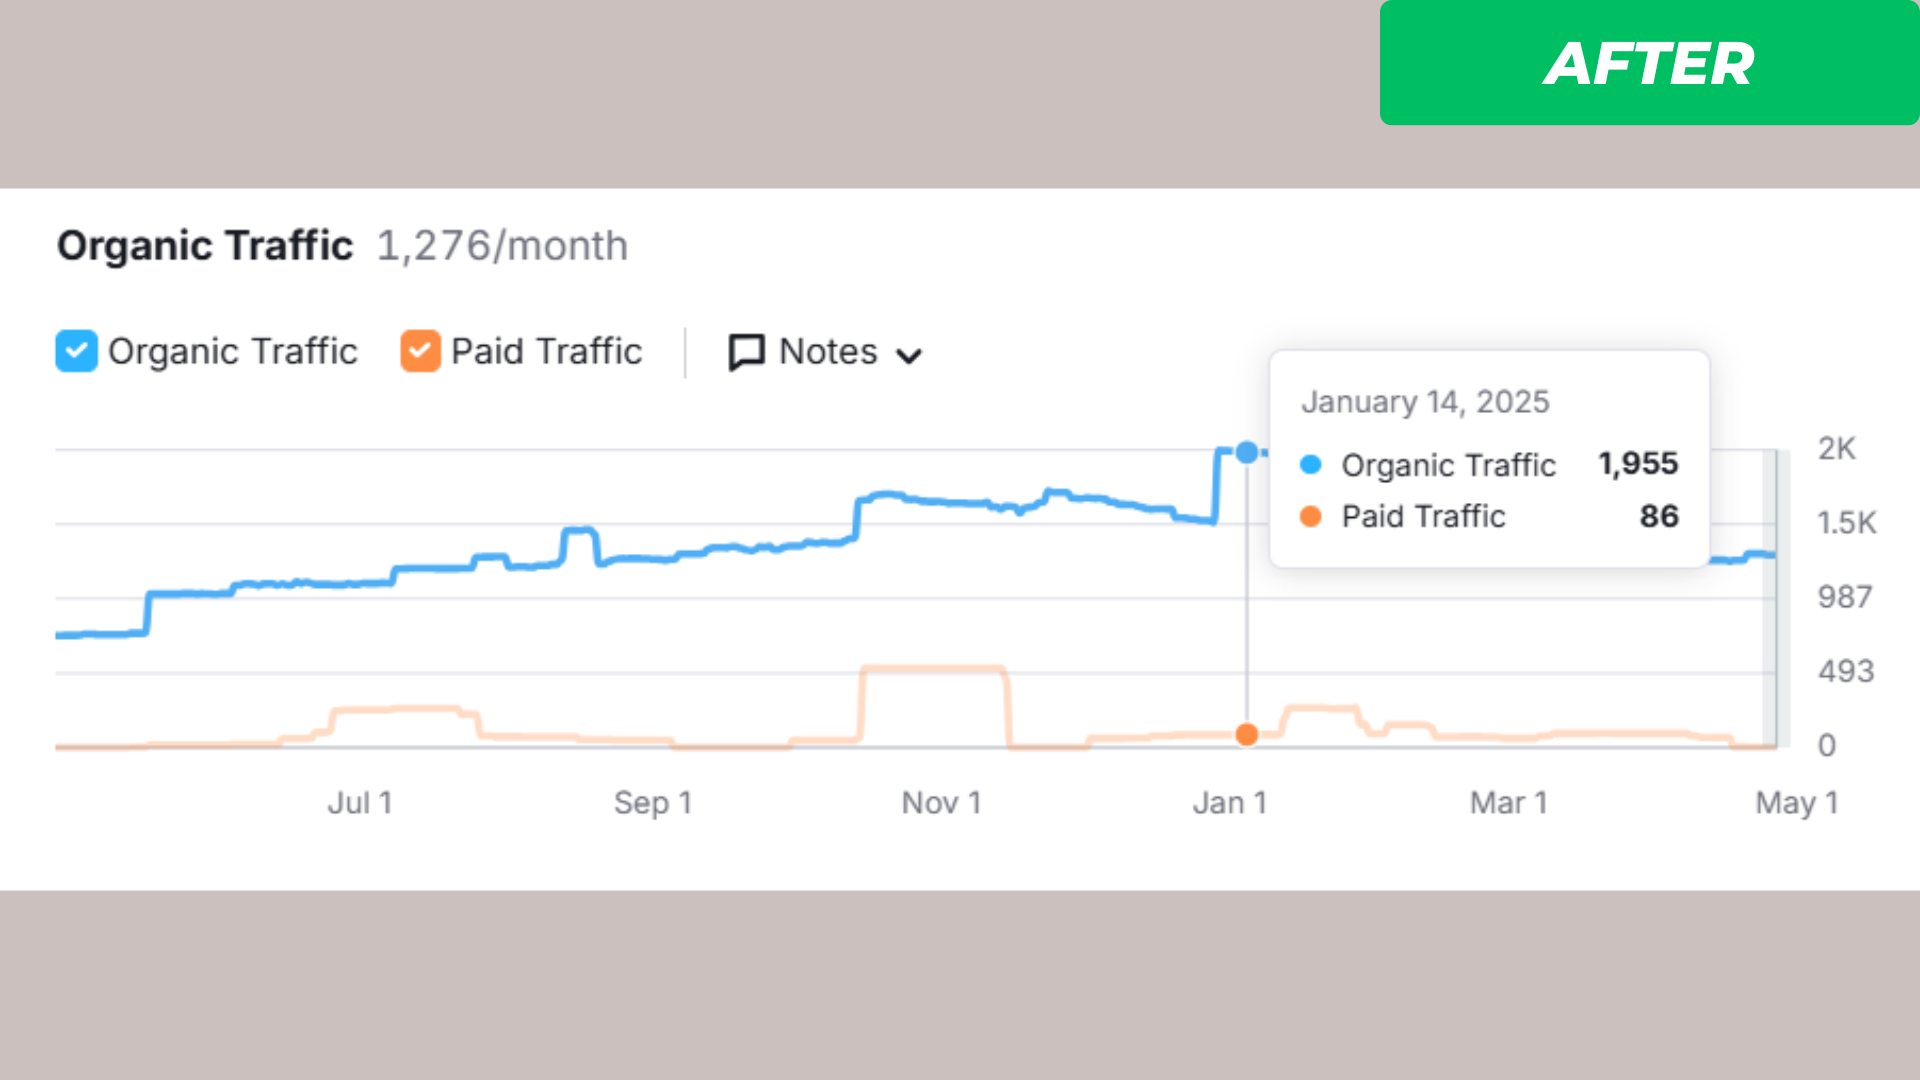Image resolution: width=1920 pixels, height=1080 pixels.
Task: Click the blue dot in tooltip legend
Action: 1310,465
